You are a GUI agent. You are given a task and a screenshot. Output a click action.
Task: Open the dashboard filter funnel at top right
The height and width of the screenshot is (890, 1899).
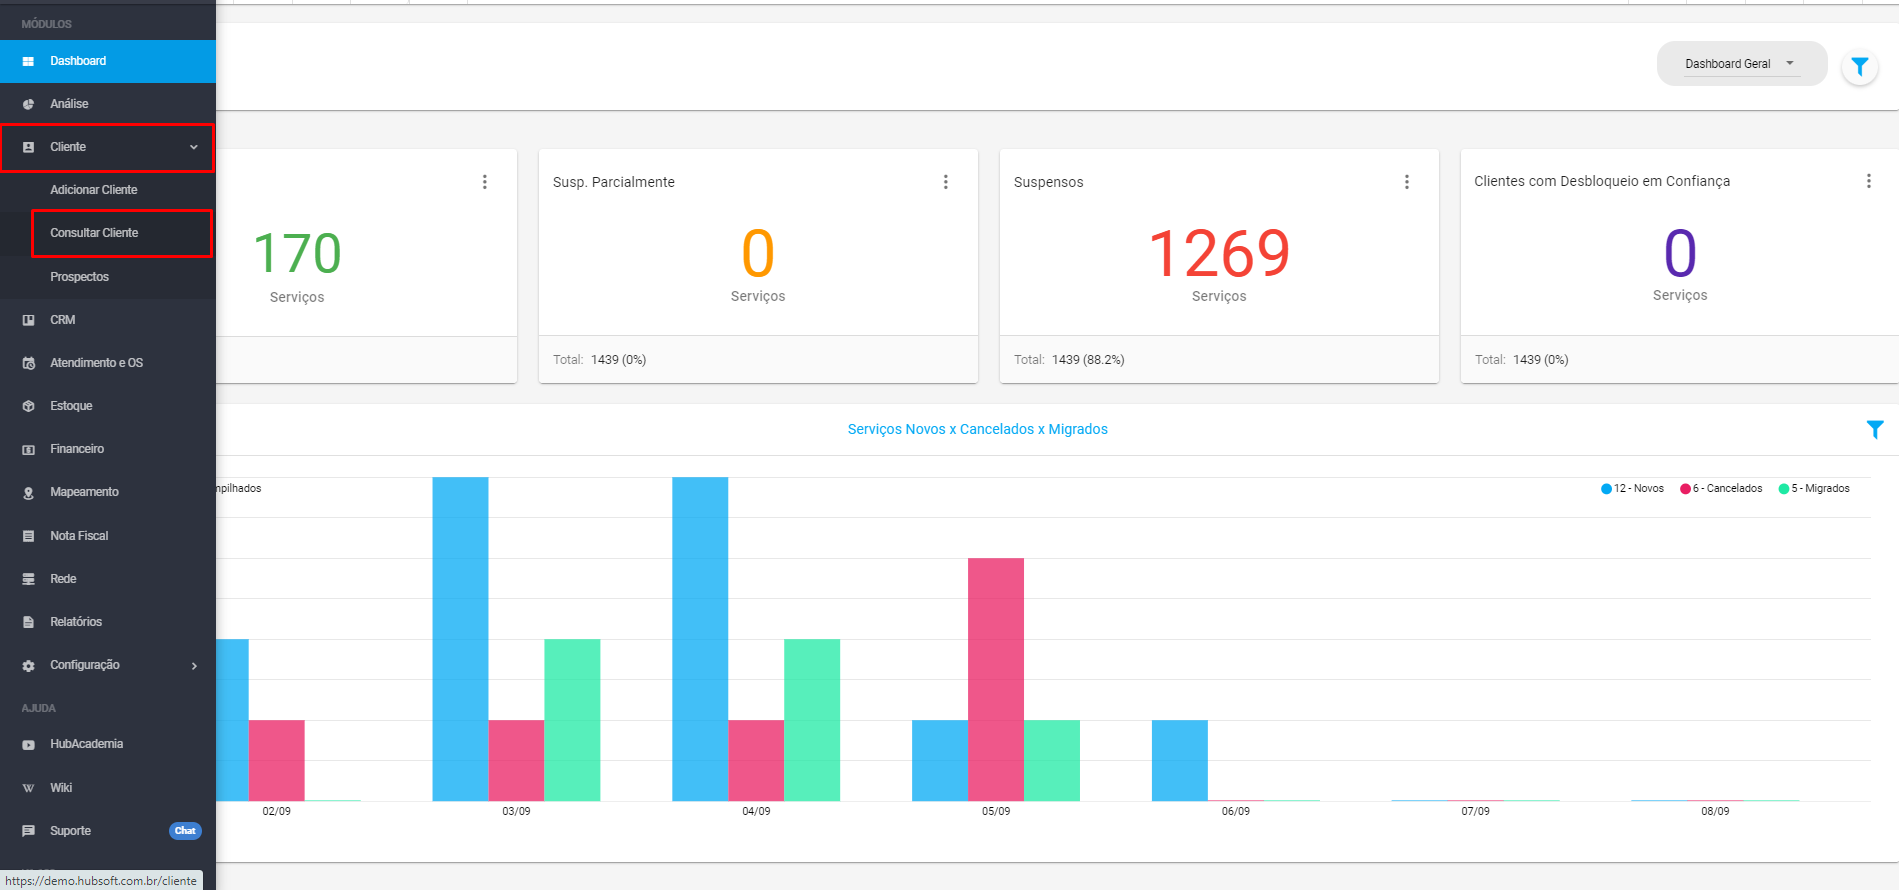(x=1859, y=67)
